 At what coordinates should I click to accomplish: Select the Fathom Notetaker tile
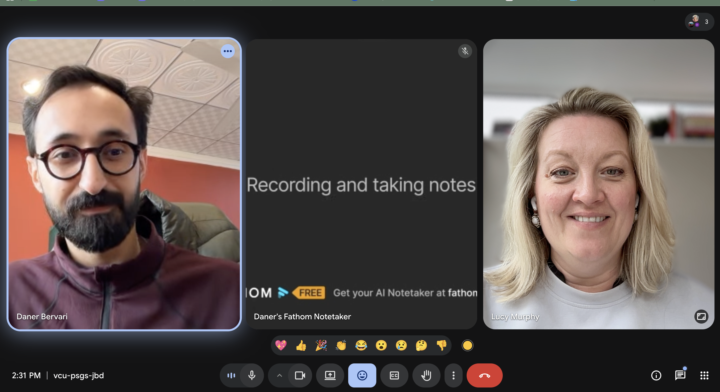(x=362, y=184)
